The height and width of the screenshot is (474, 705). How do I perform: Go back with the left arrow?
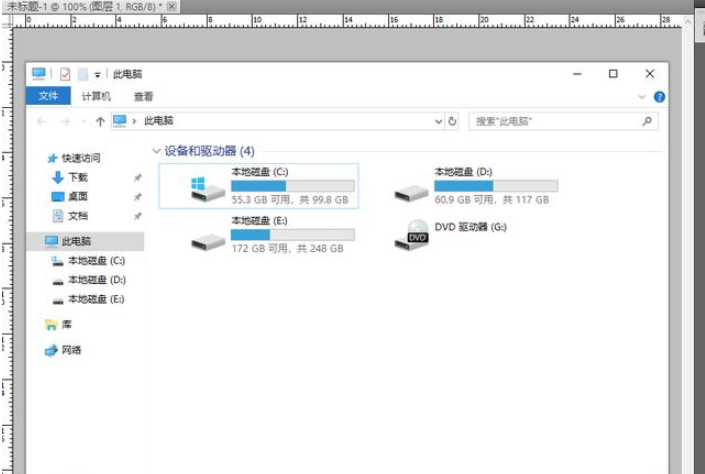click(41, 121)
